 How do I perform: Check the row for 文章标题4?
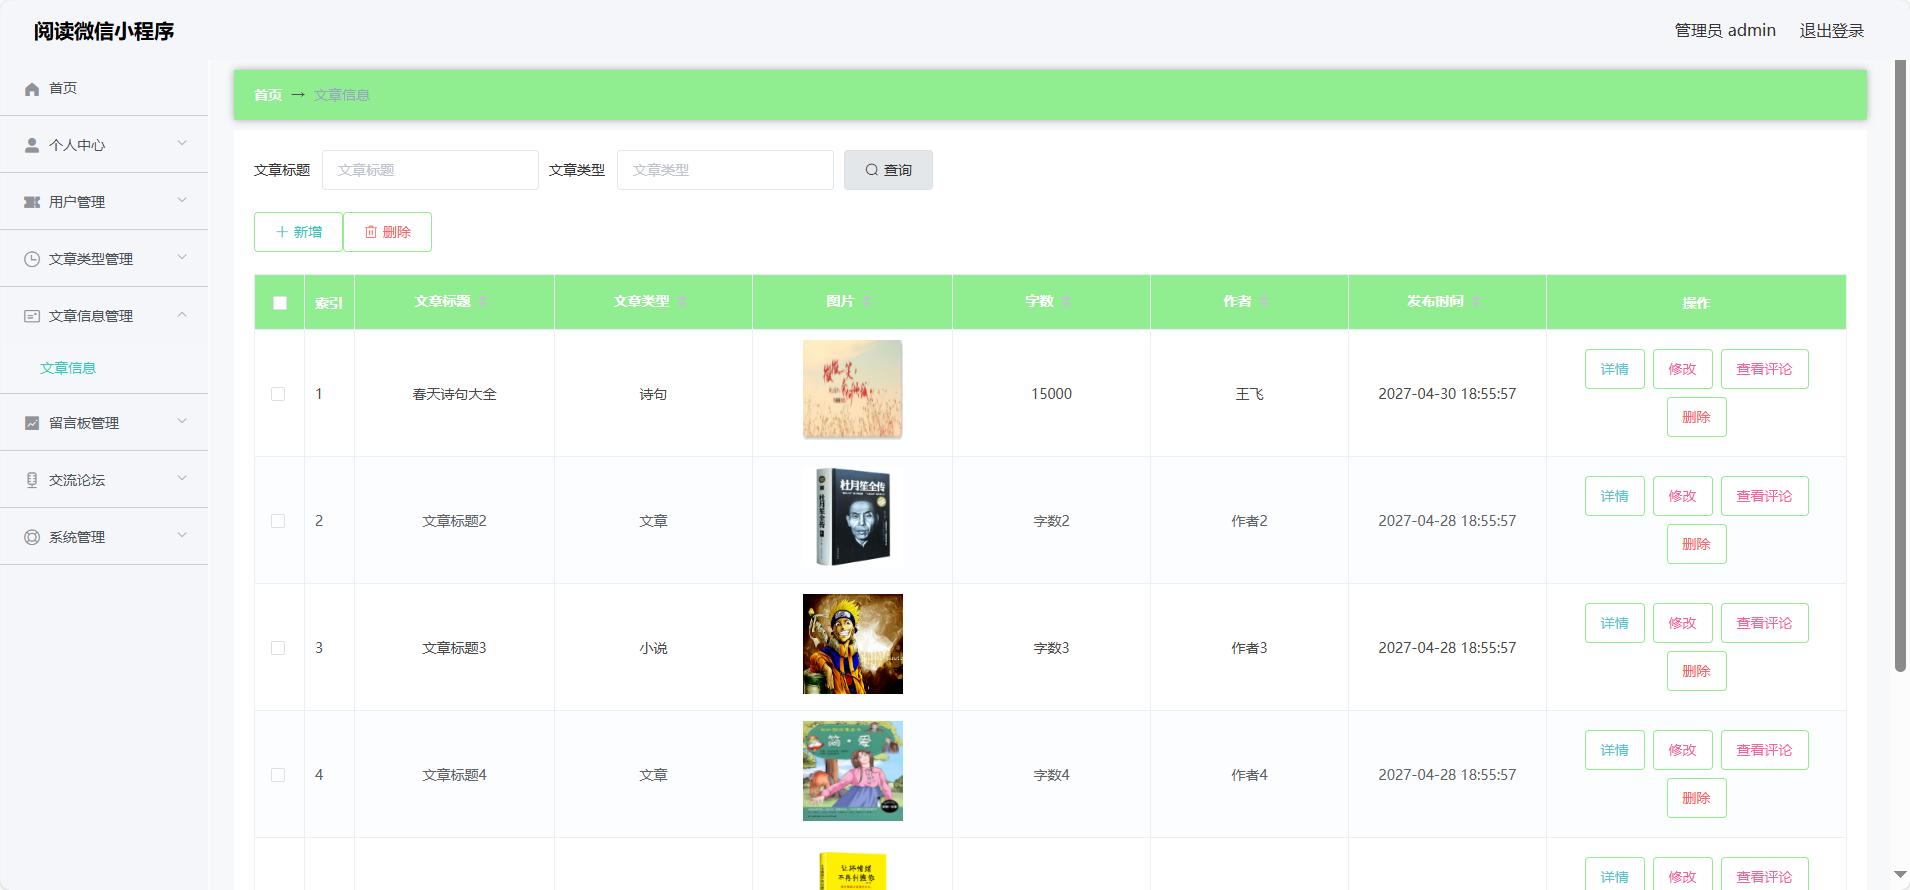click(x=278, y=775)
